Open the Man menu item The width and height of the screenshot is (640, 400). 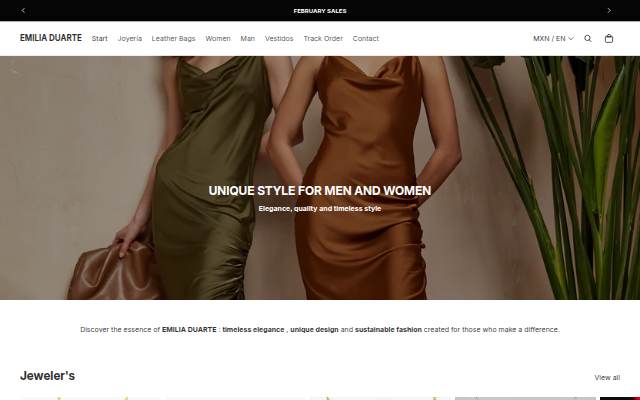[247, 38]
